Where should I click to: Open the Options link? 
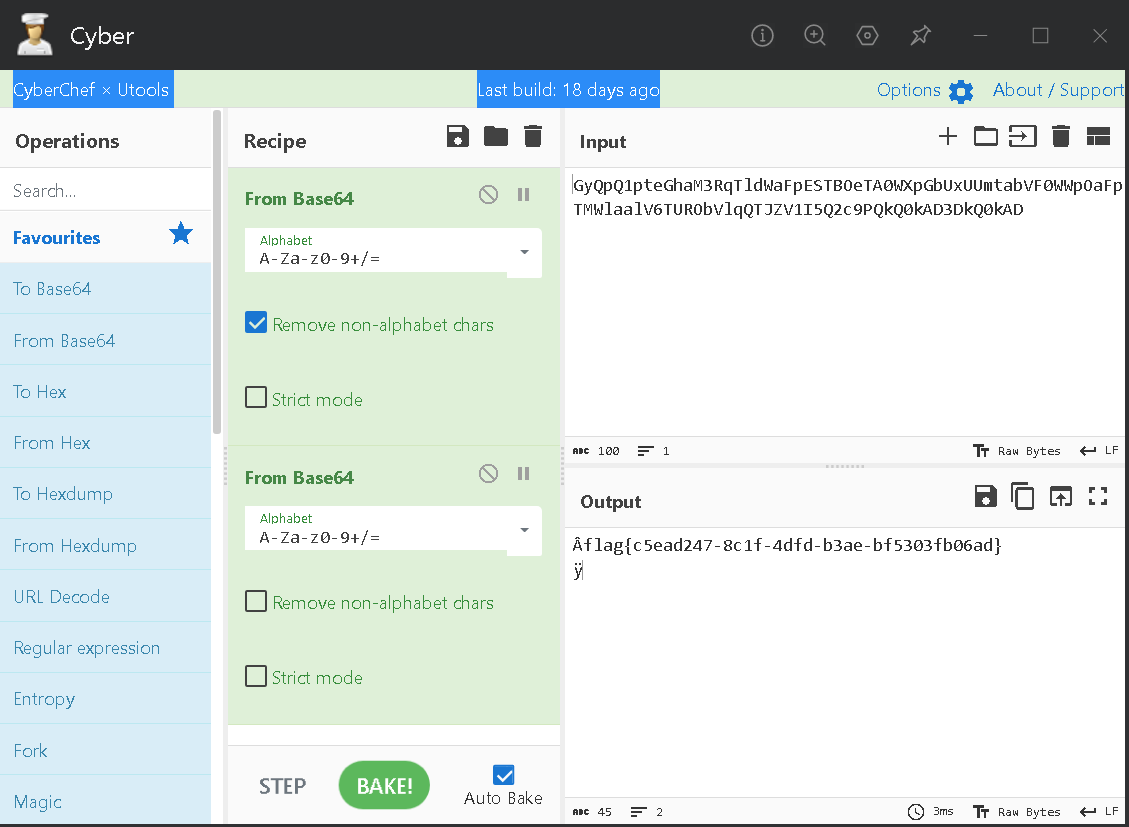[x=909, y=90]
